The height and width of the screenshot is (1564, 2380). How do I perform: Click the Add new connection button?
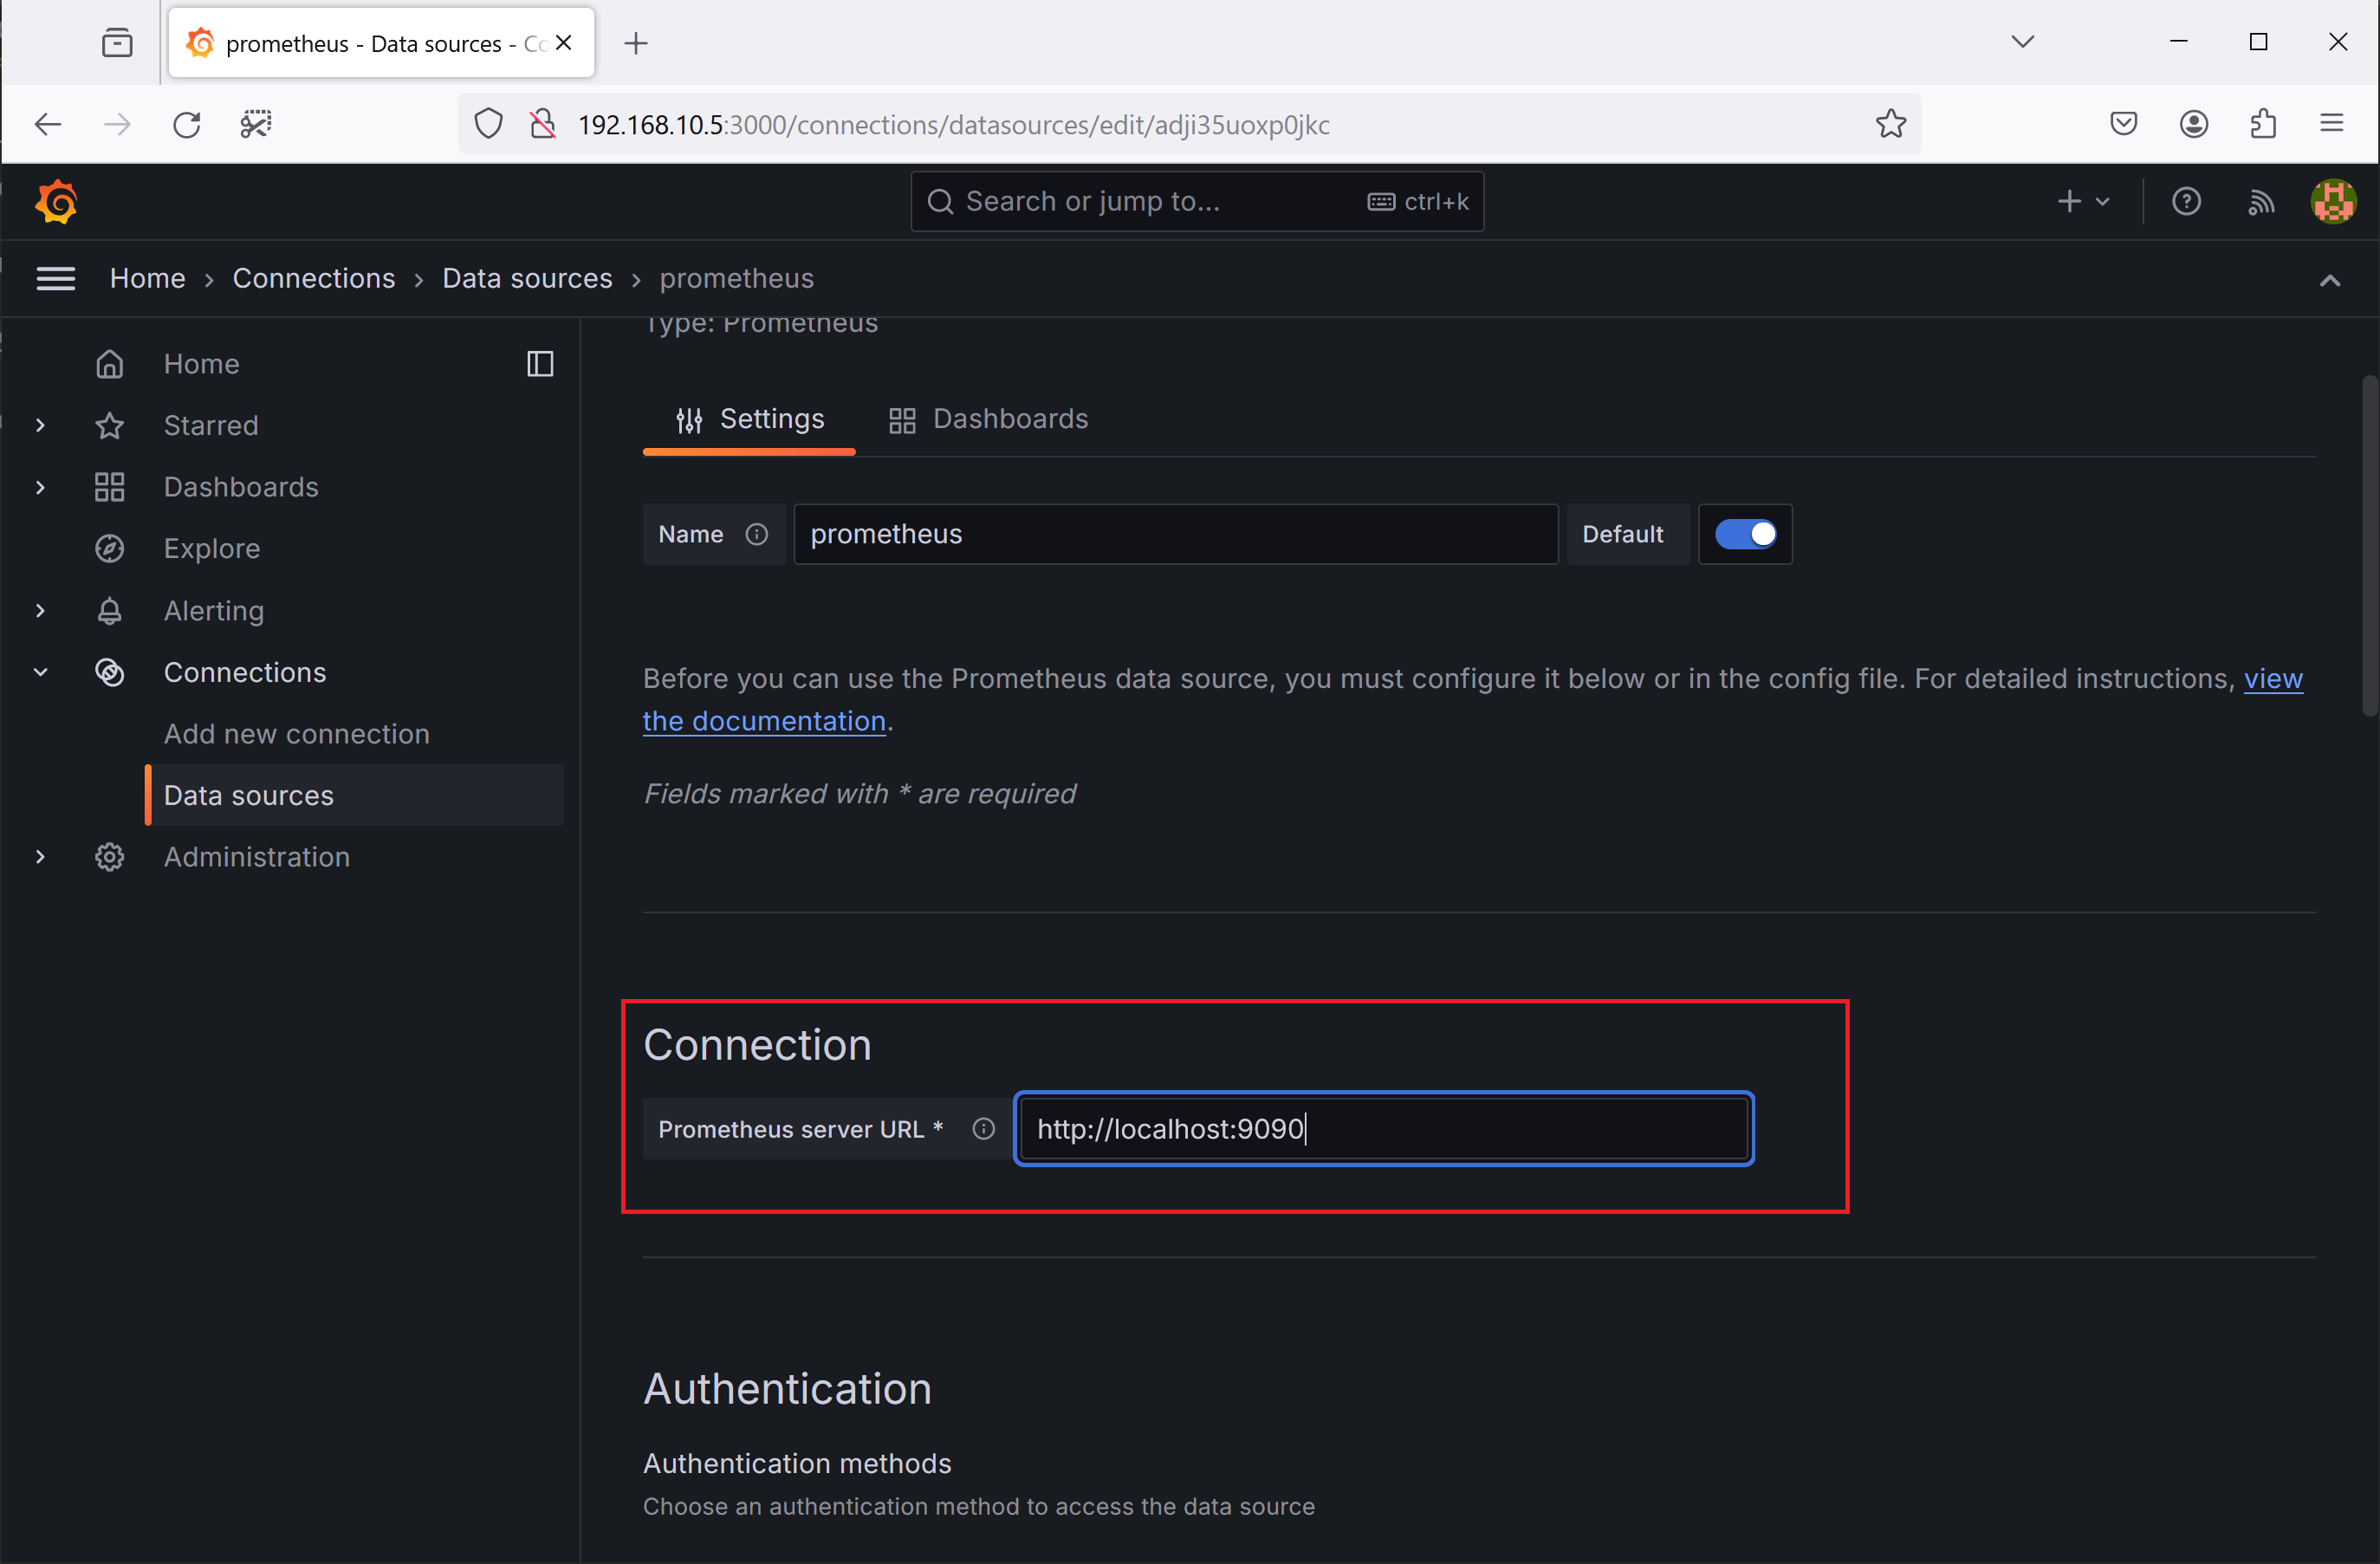coord(296,733)
